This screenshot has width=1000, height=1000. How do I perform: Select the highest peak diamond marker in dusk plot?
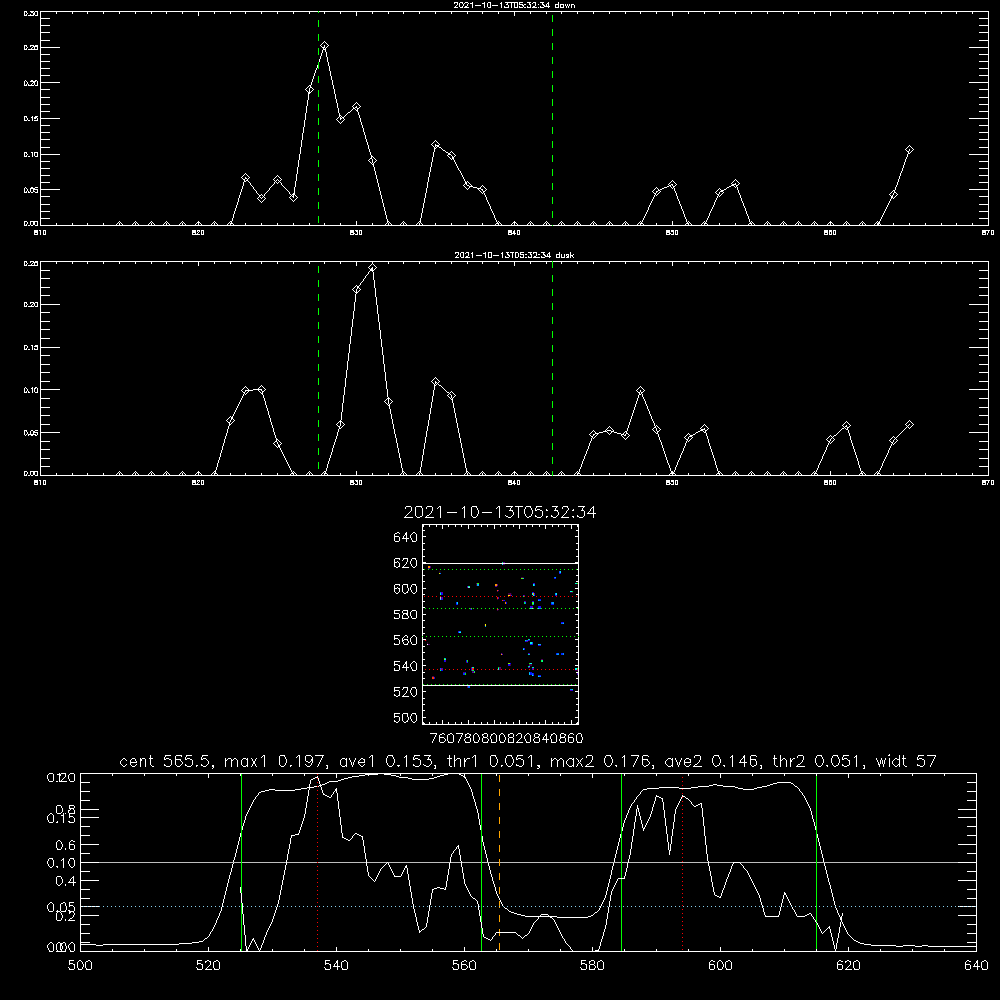tap(372, 268)
